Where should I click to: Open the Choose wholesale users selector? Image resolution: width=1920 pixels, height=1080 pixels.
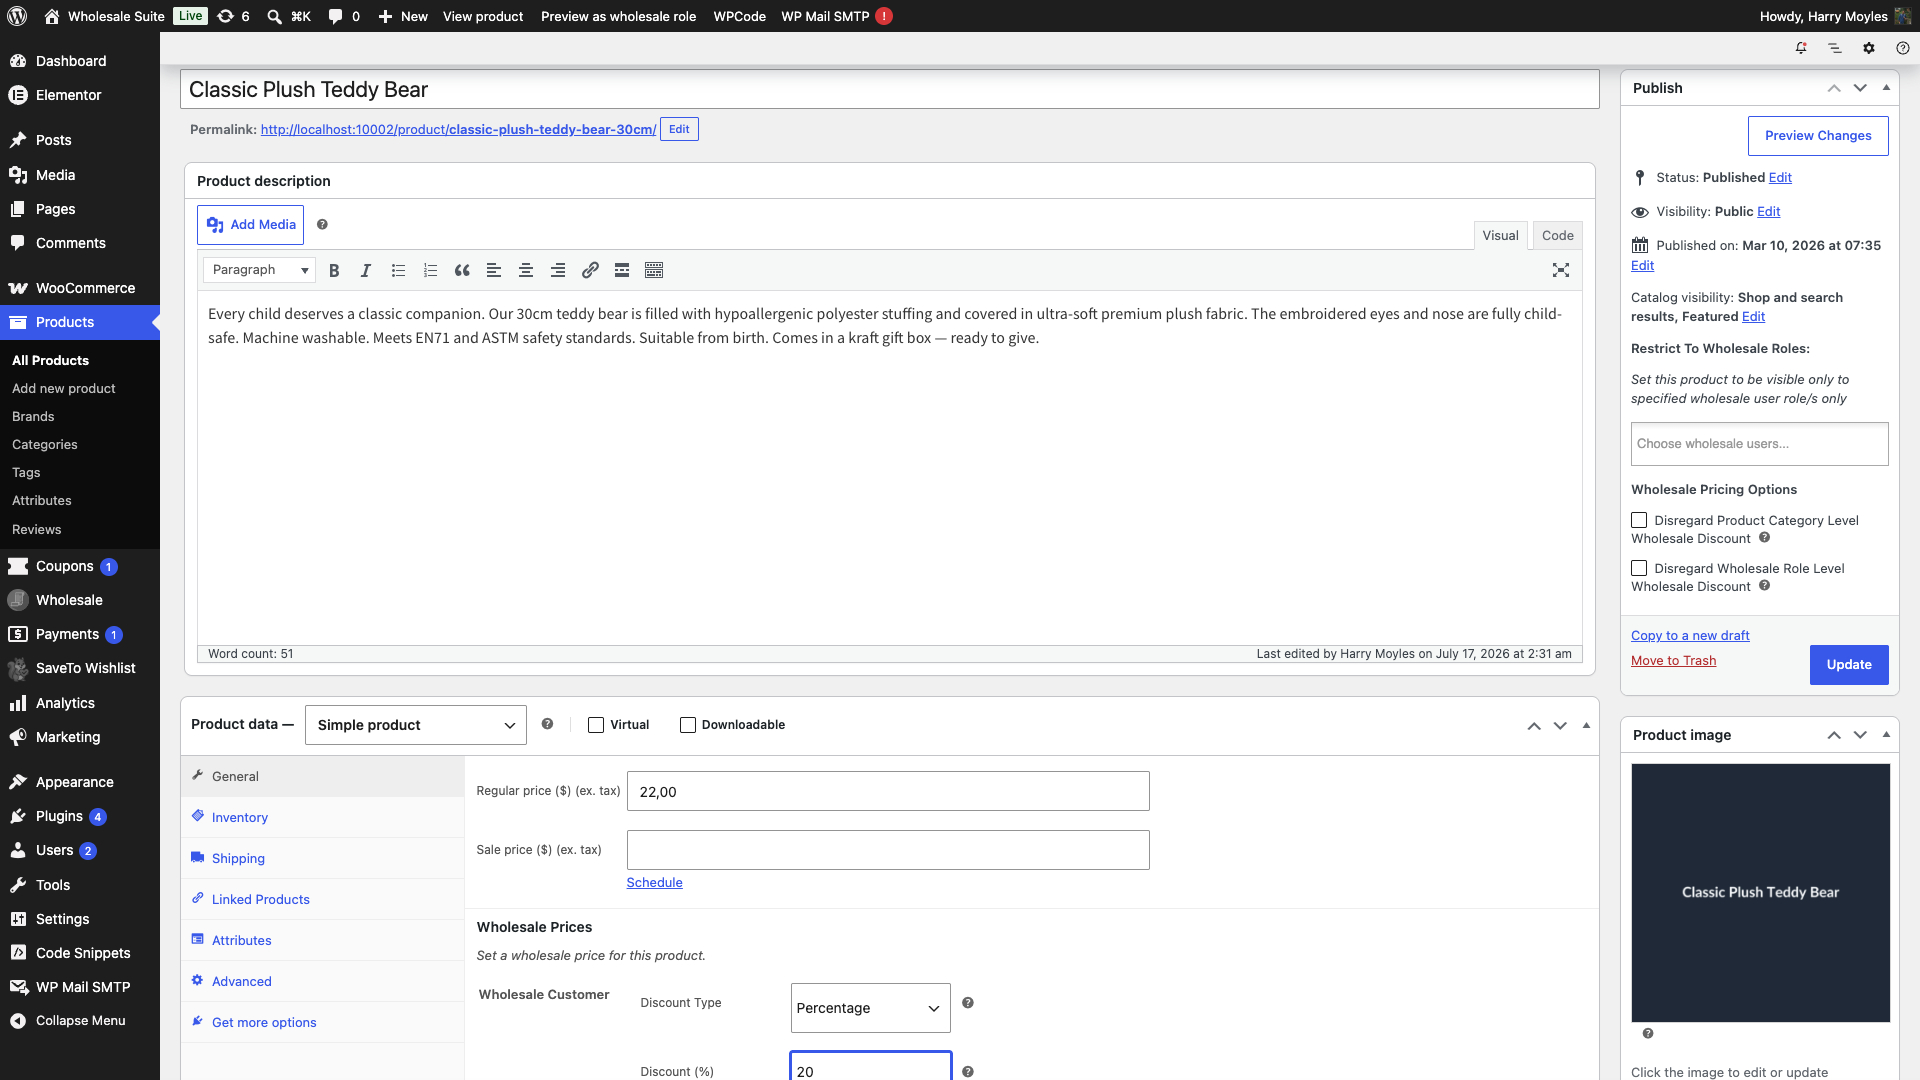tap(1759, 444)
